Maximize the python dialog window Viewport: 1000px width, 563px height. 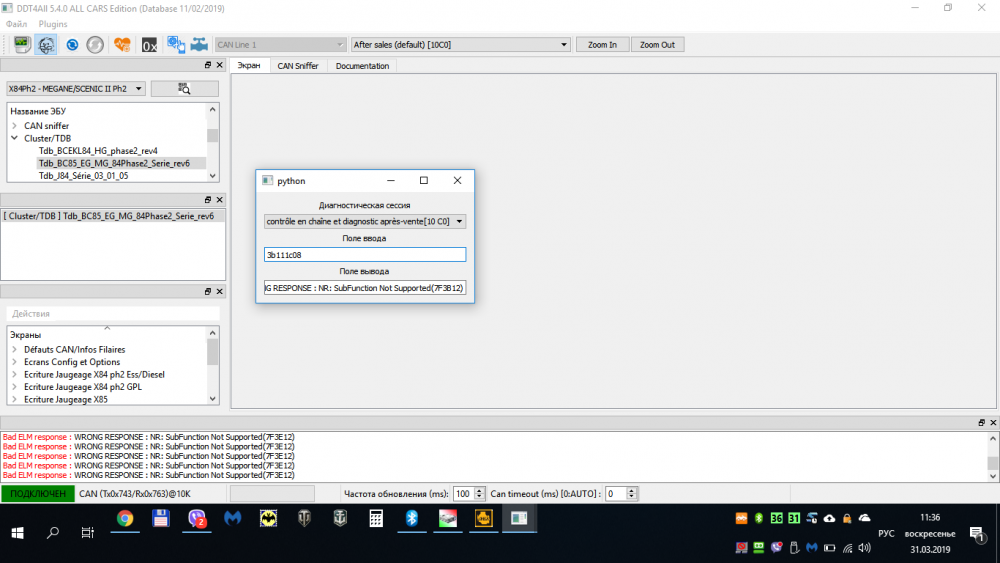pyautogui.click(x=423, y=180)
